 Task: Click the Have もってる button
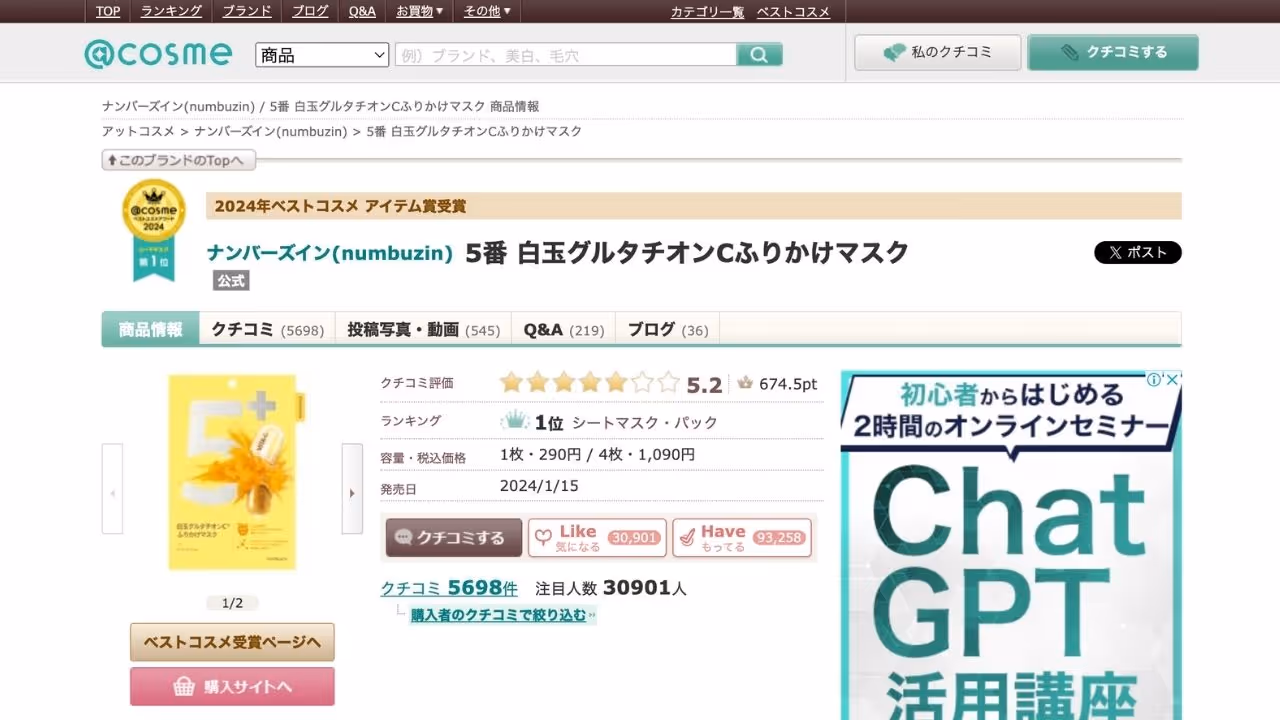click(741, 537)
